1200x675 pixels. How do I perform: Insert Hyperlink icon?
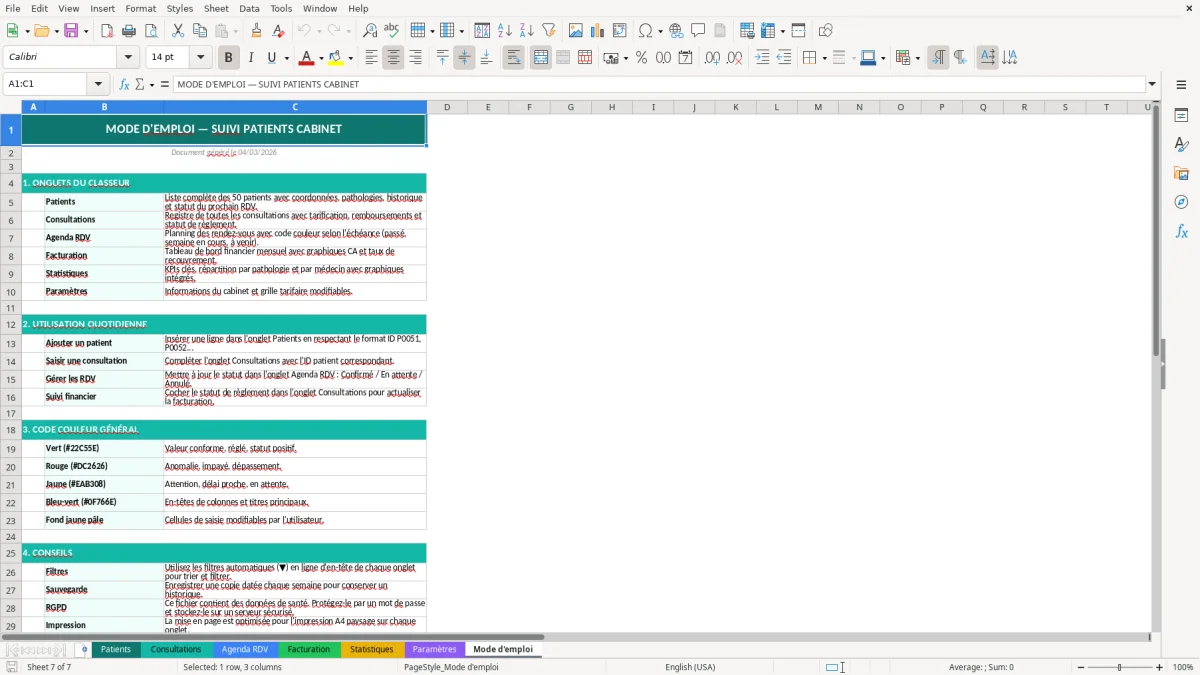point(676,31)
